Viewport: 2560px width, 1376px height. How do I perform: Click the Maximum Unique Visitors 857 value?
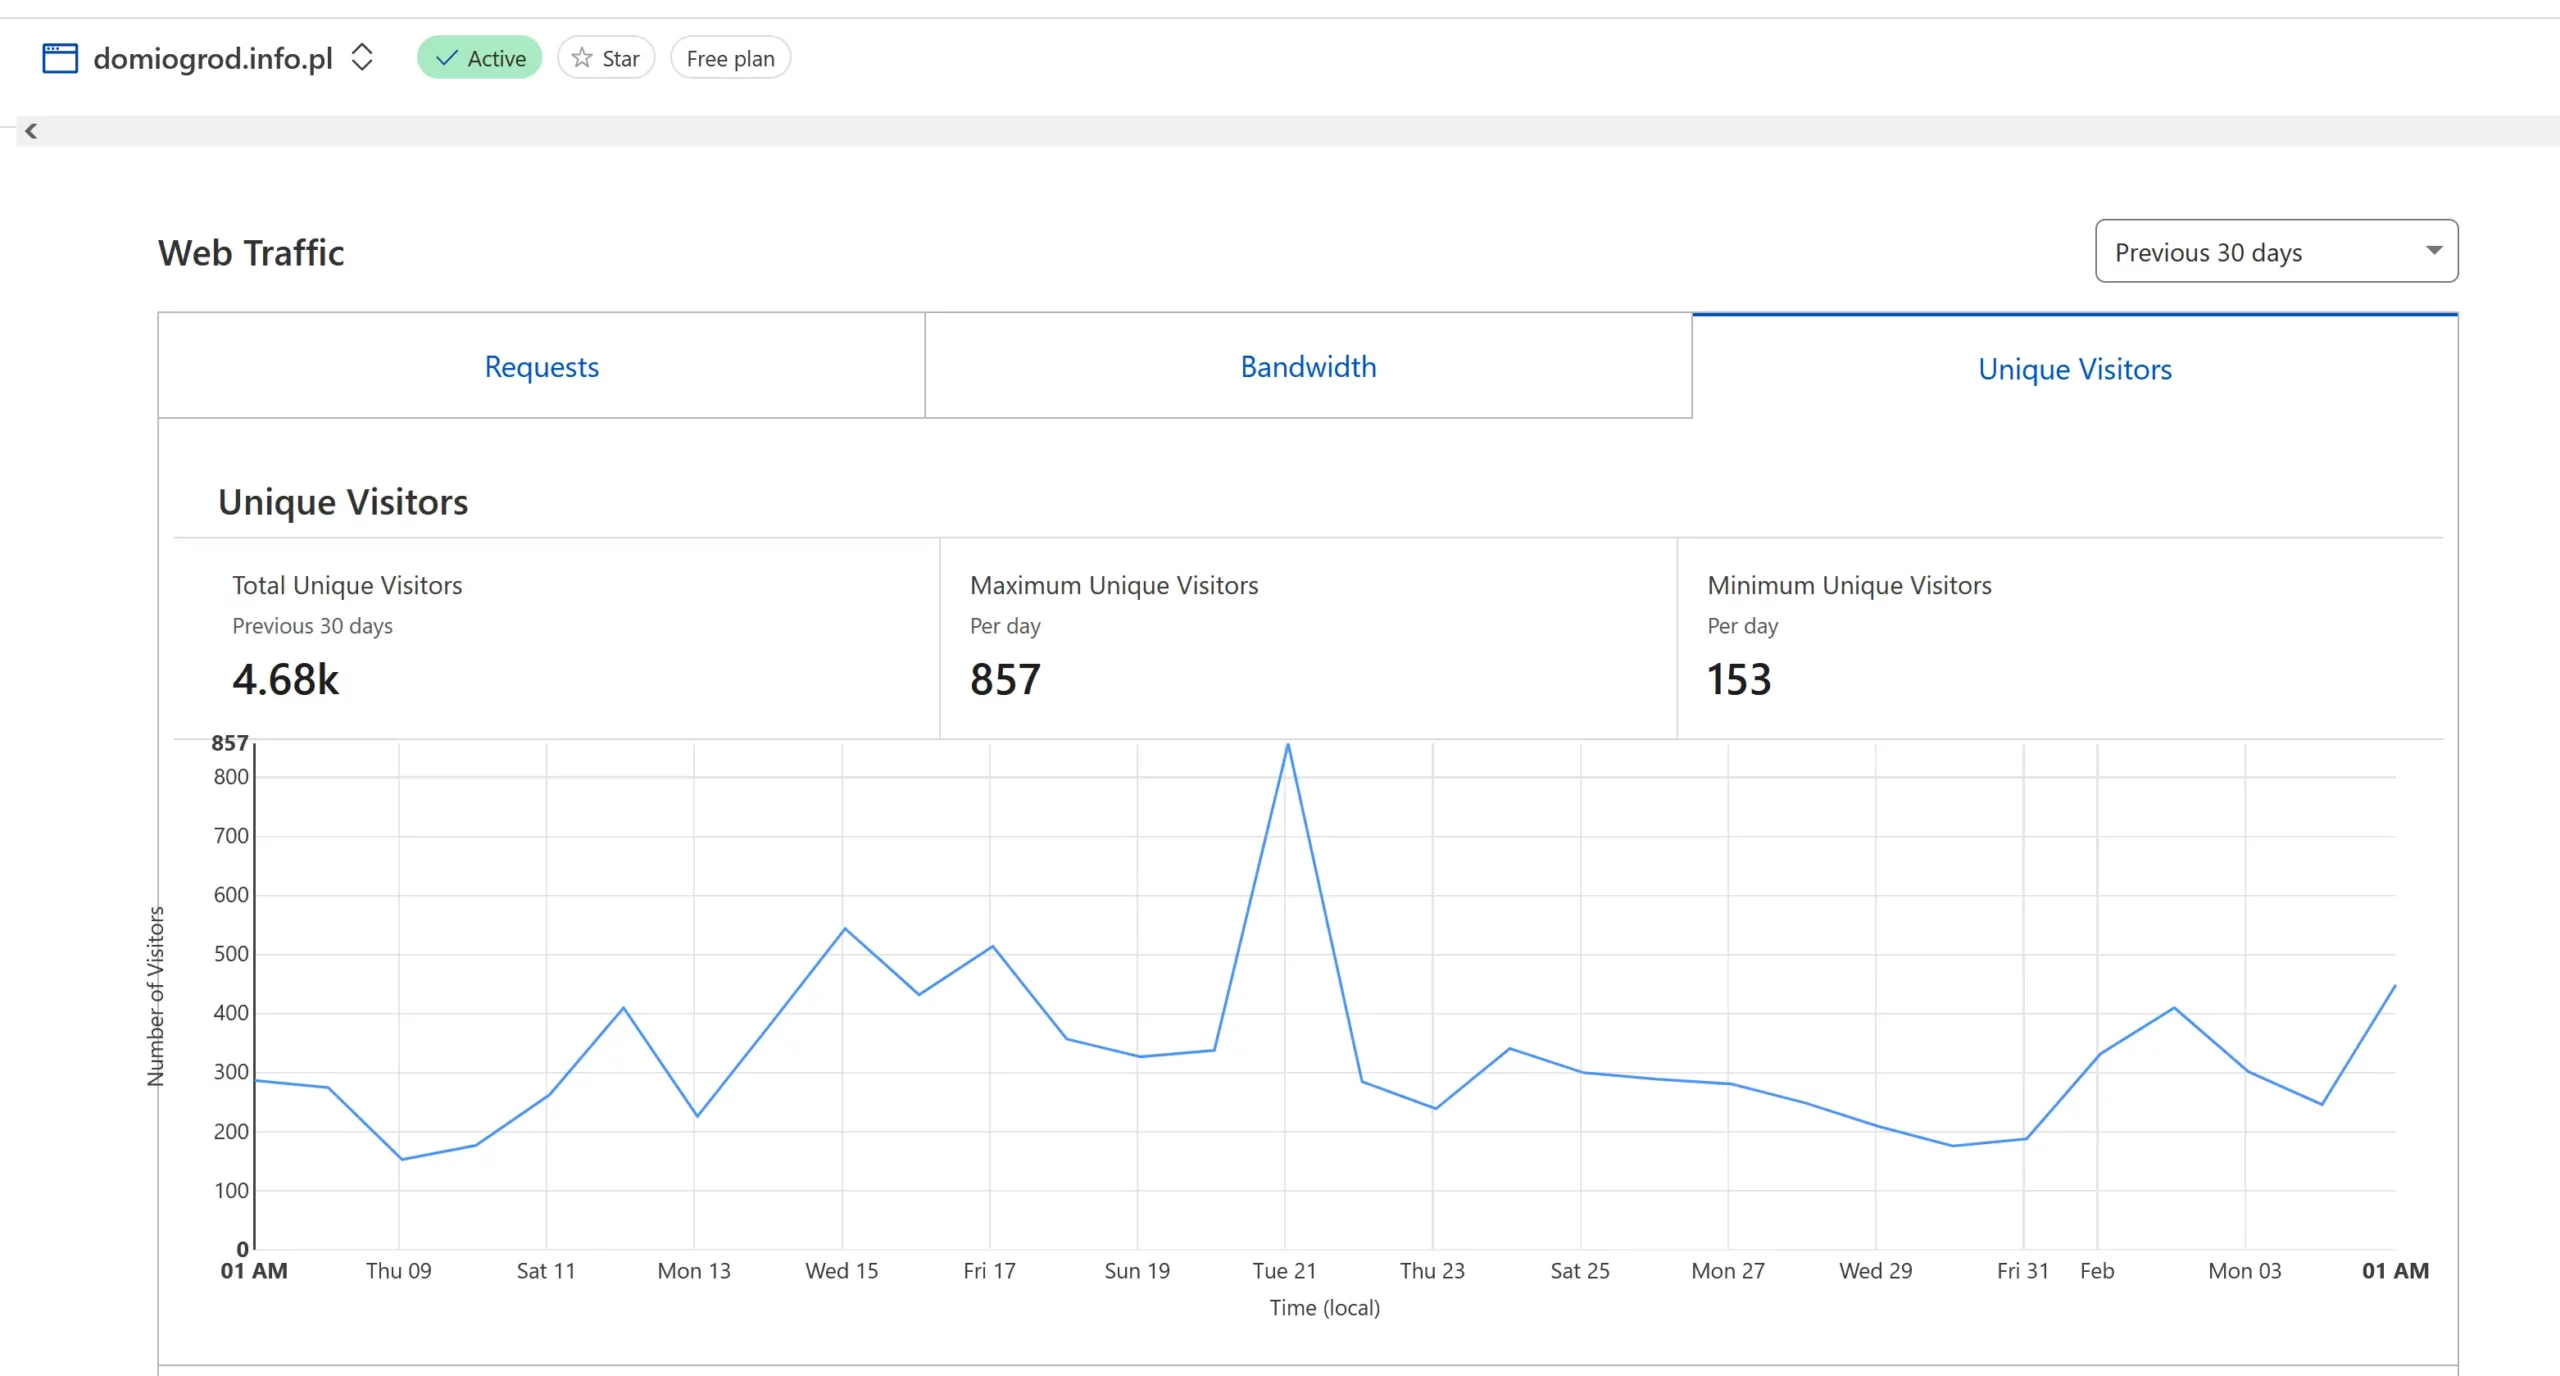coord(1005,680)
